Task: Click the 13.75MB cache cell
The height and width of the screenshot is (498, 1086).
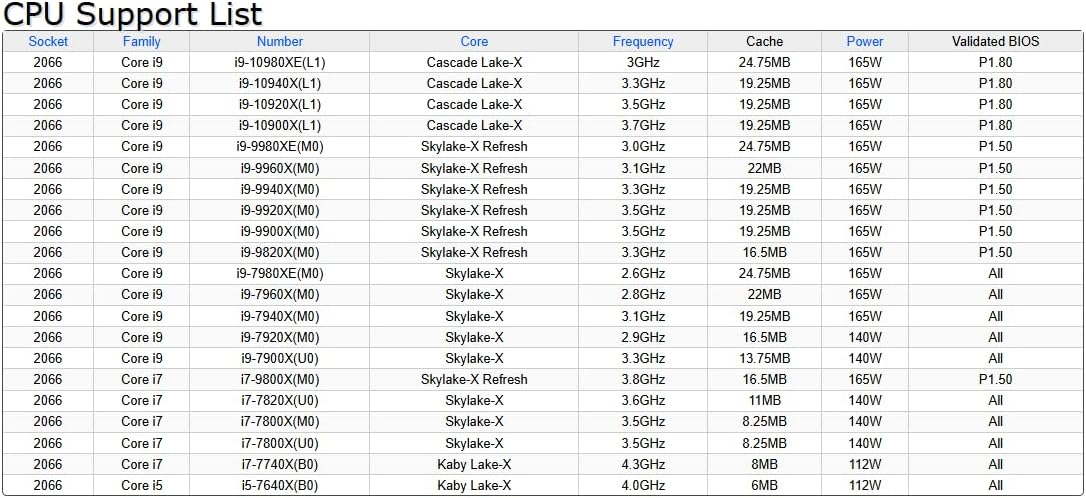Action: (764, 358)
